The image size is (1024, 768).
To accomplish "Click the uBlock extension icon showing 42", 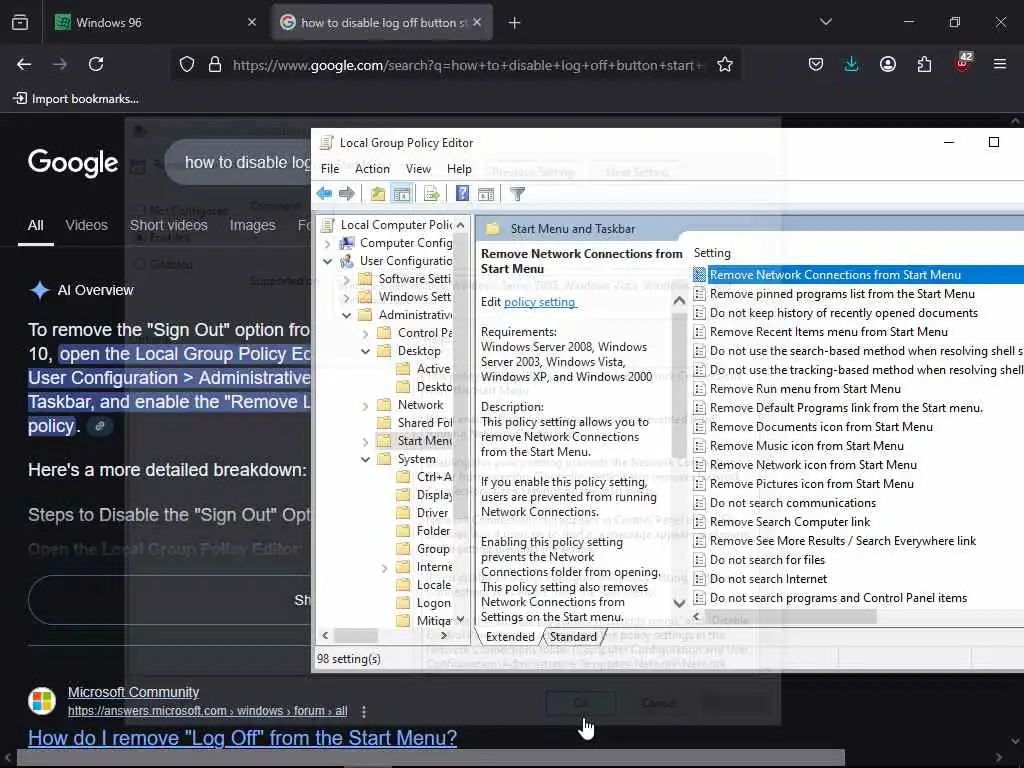I will click(963, 63).
